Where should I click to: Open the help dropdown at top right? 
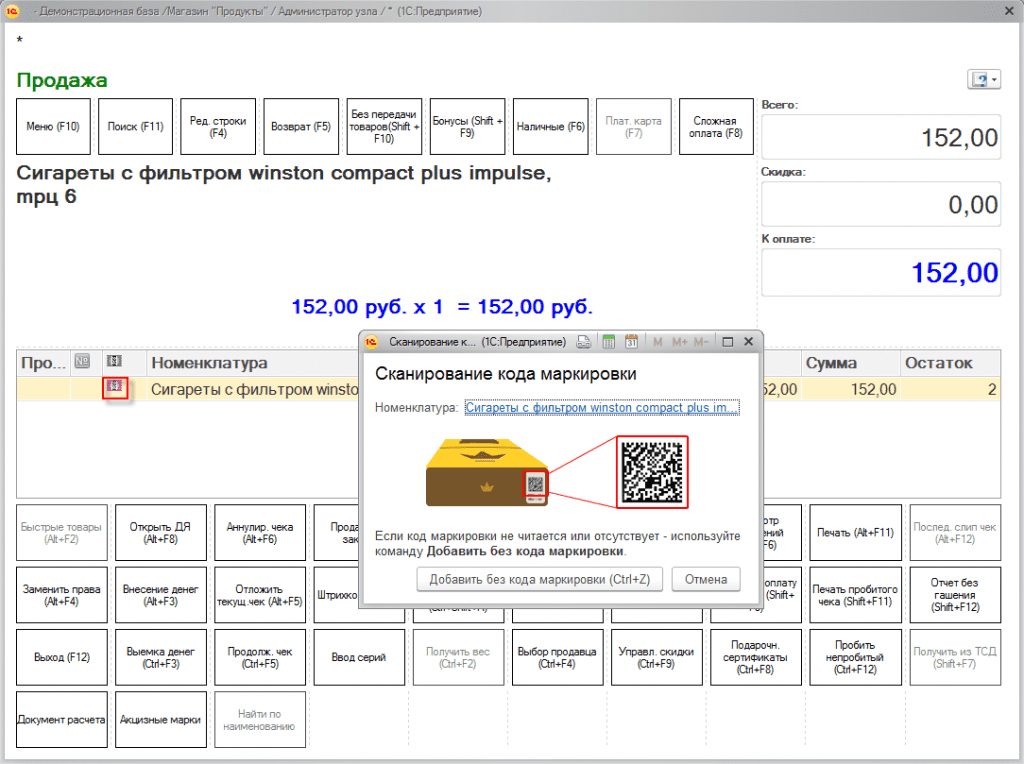point(984,80)
